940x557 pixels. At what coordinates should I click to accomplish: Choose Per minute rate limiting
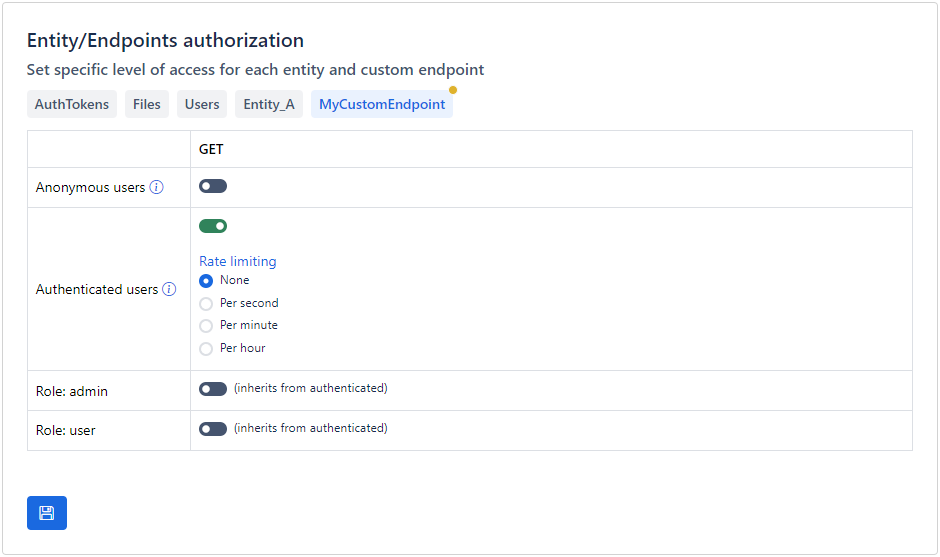[206, 326]
